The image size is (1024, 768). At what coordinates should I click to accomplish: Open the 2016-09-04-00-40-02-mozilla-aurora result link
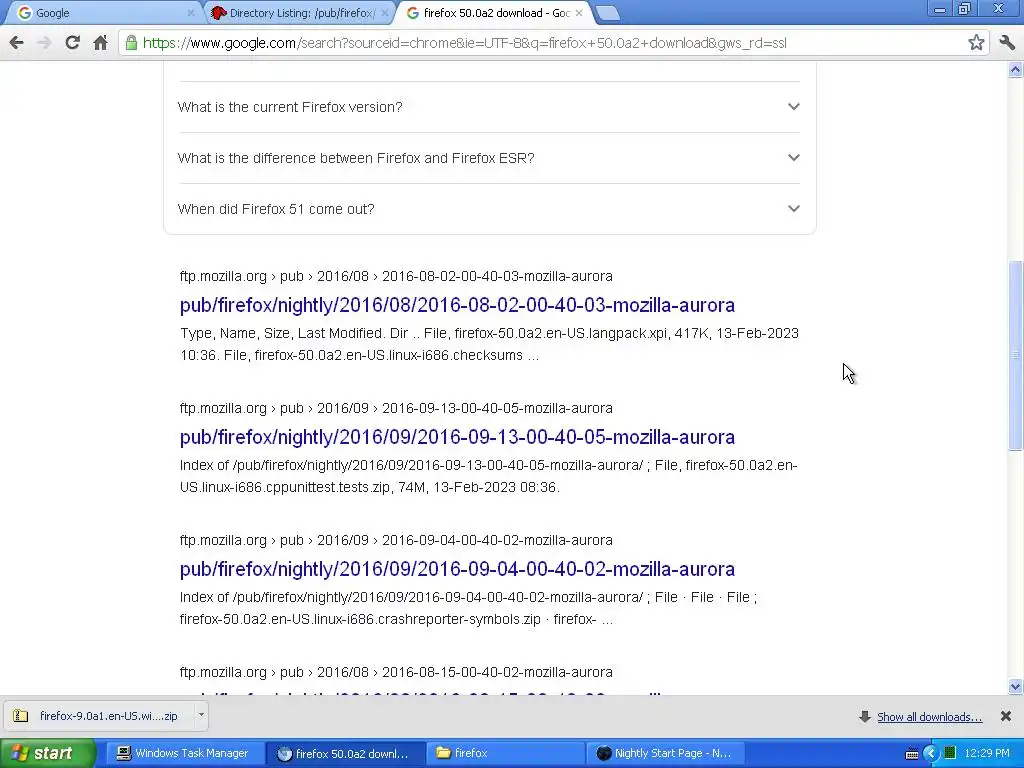click(x=457, y=569)
